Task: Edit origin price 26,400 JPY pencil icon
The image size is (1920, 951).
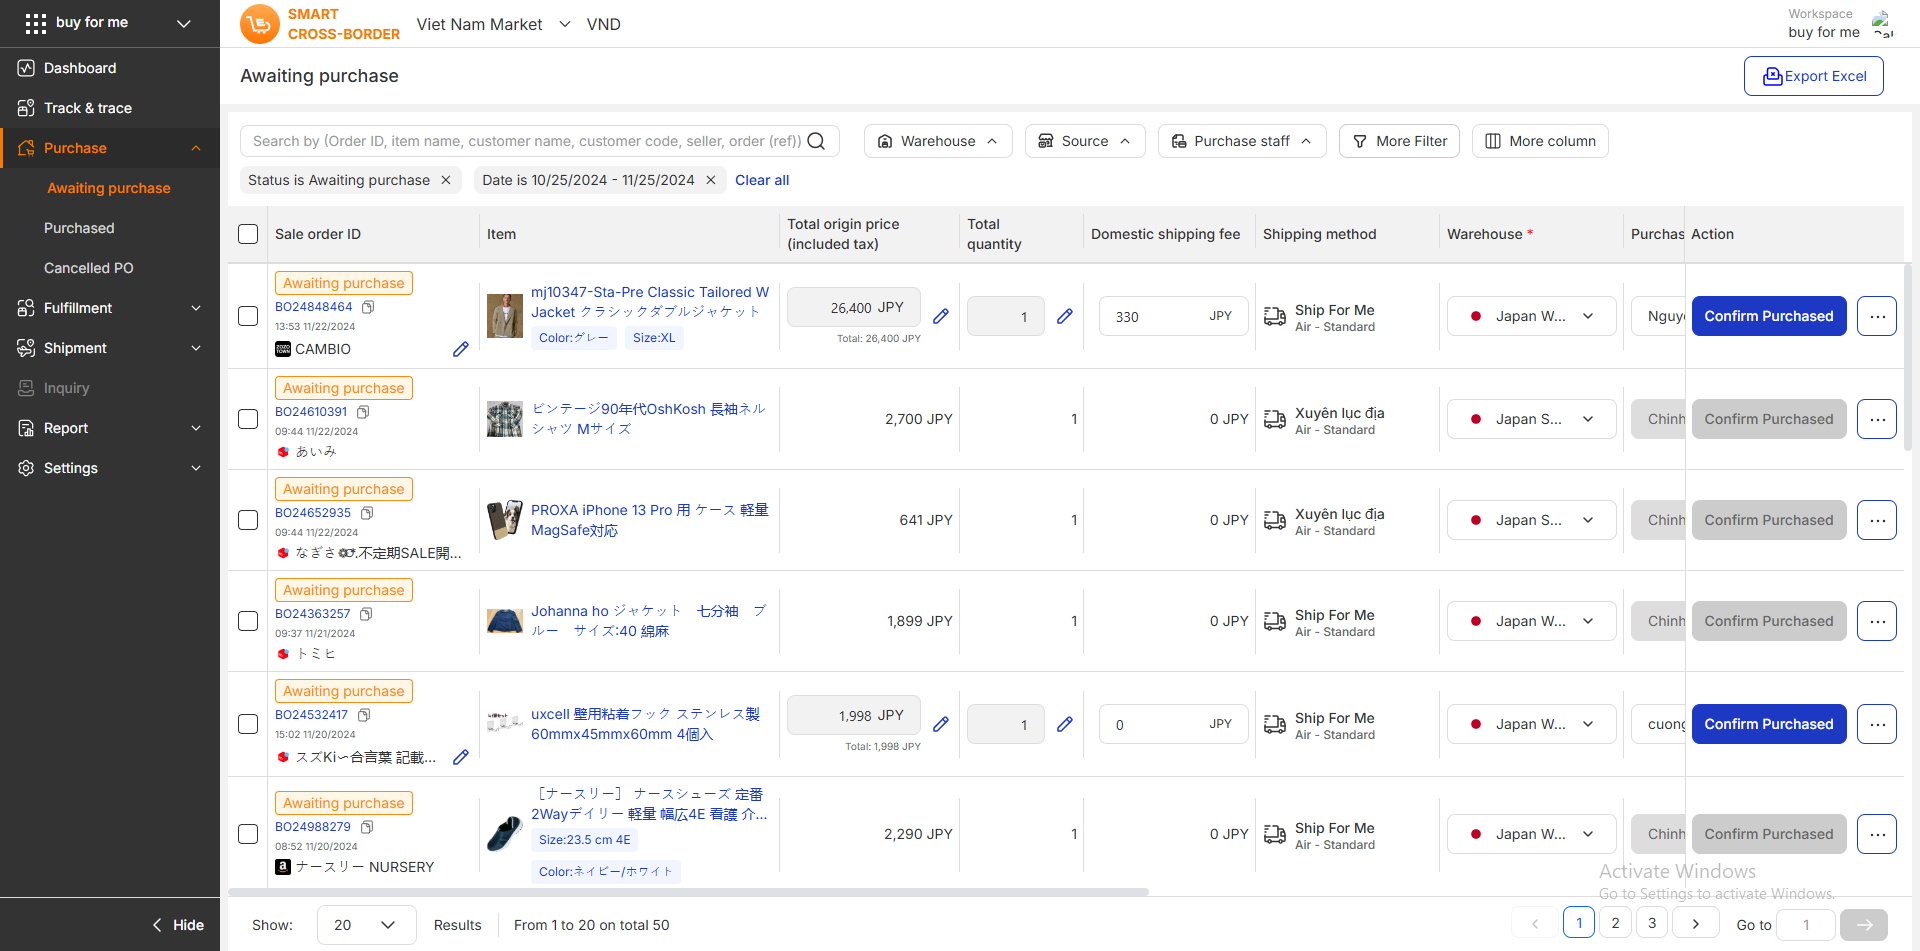Action: pos(940,316)
